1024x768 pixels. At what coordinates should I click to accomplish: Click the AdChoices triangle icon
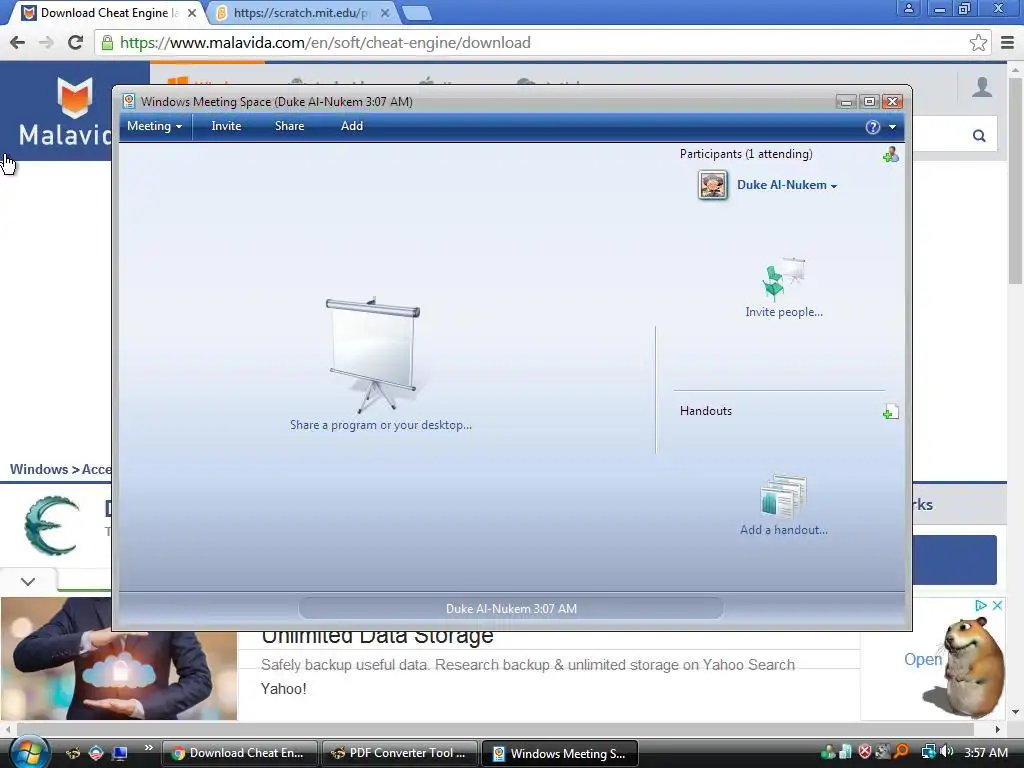coord(981,605)
